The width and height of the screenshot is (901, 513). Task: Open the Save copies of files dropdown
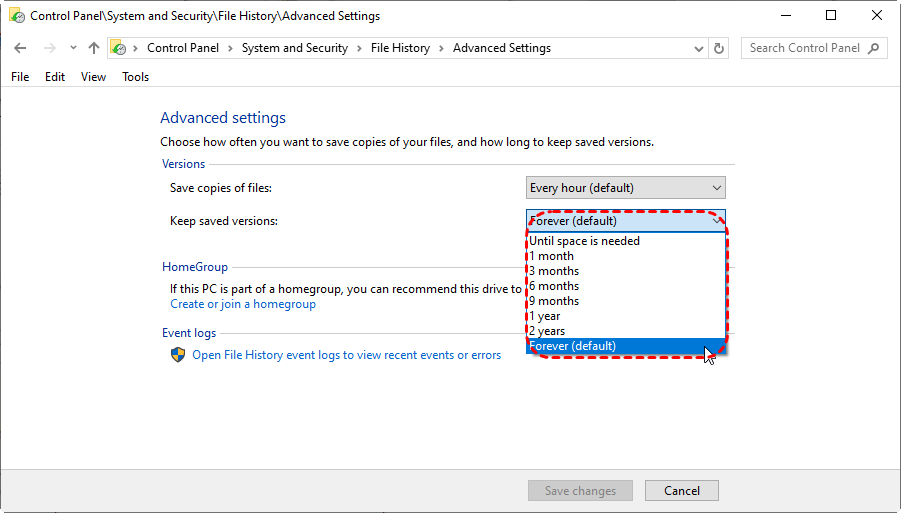tap(625, 188)
